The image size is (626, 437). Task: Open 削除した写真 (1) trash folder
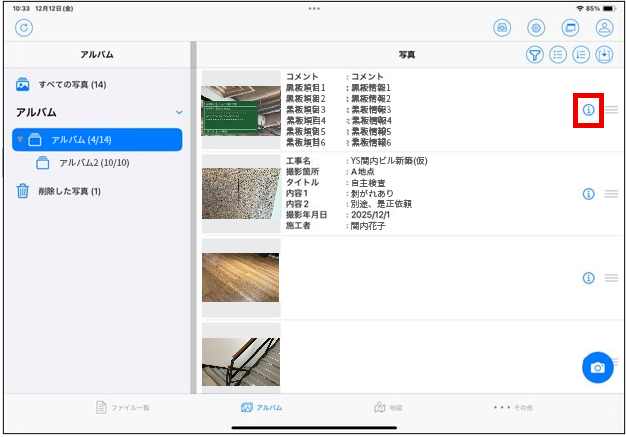coord(68,191)
